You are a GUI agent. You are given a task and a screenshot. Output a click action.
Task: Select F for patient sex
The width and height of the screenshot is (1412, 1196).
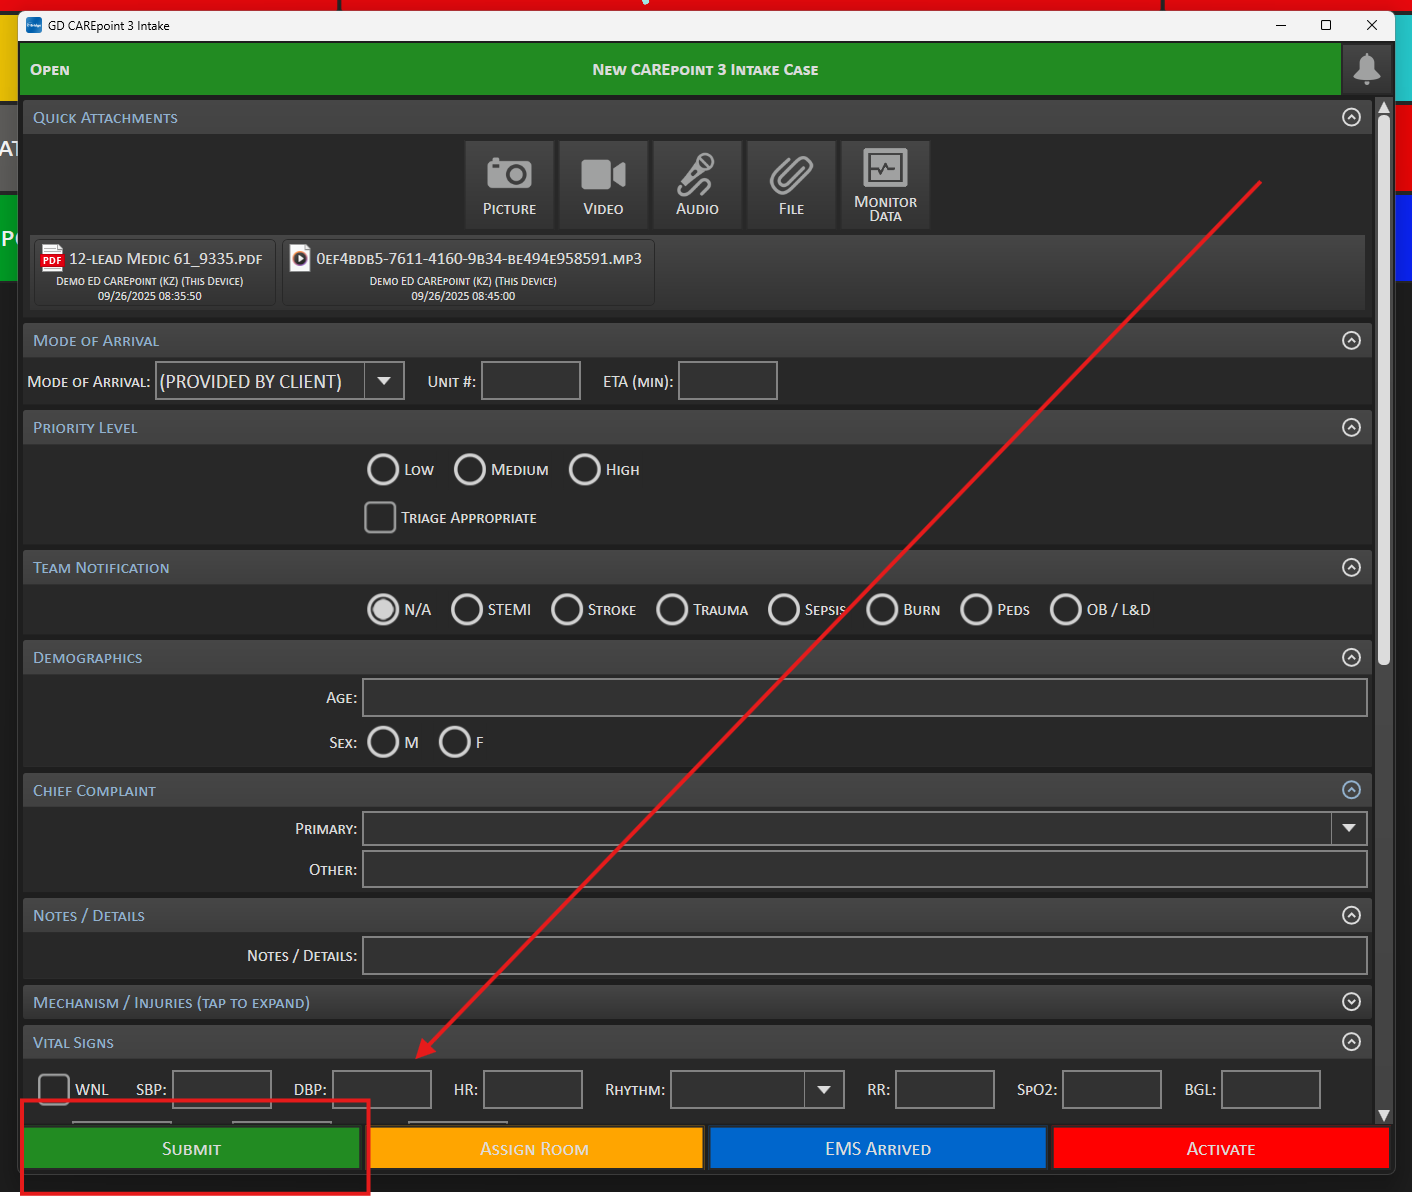tap(455, 742)
